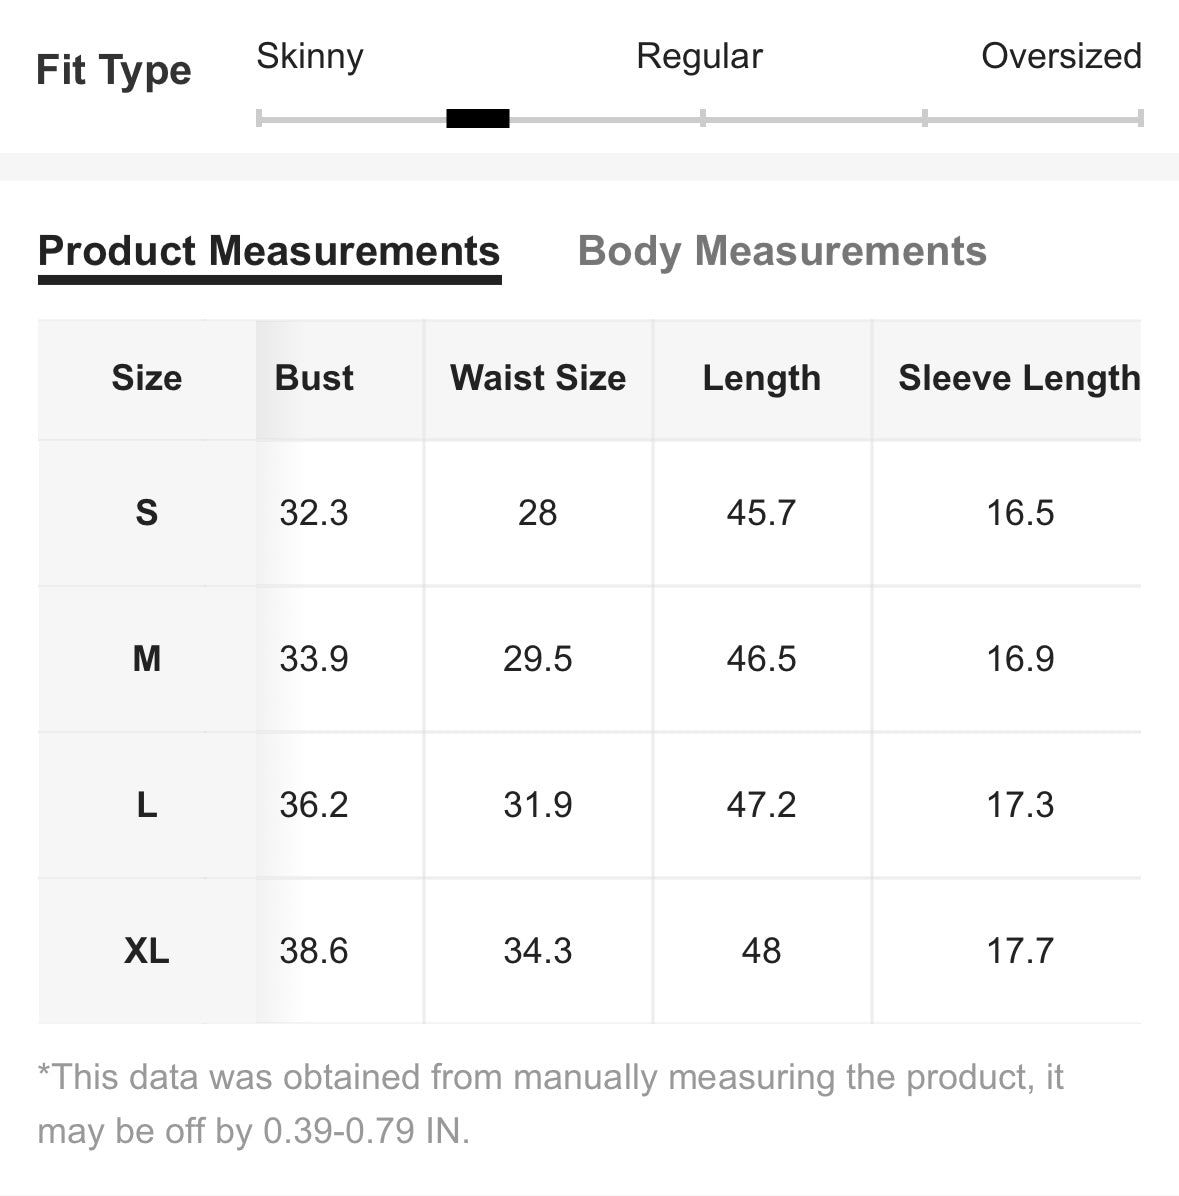Click the Size column header
Image resolution: width=1179 pixels, height=1196 pixels.
[x=147, y=378]
